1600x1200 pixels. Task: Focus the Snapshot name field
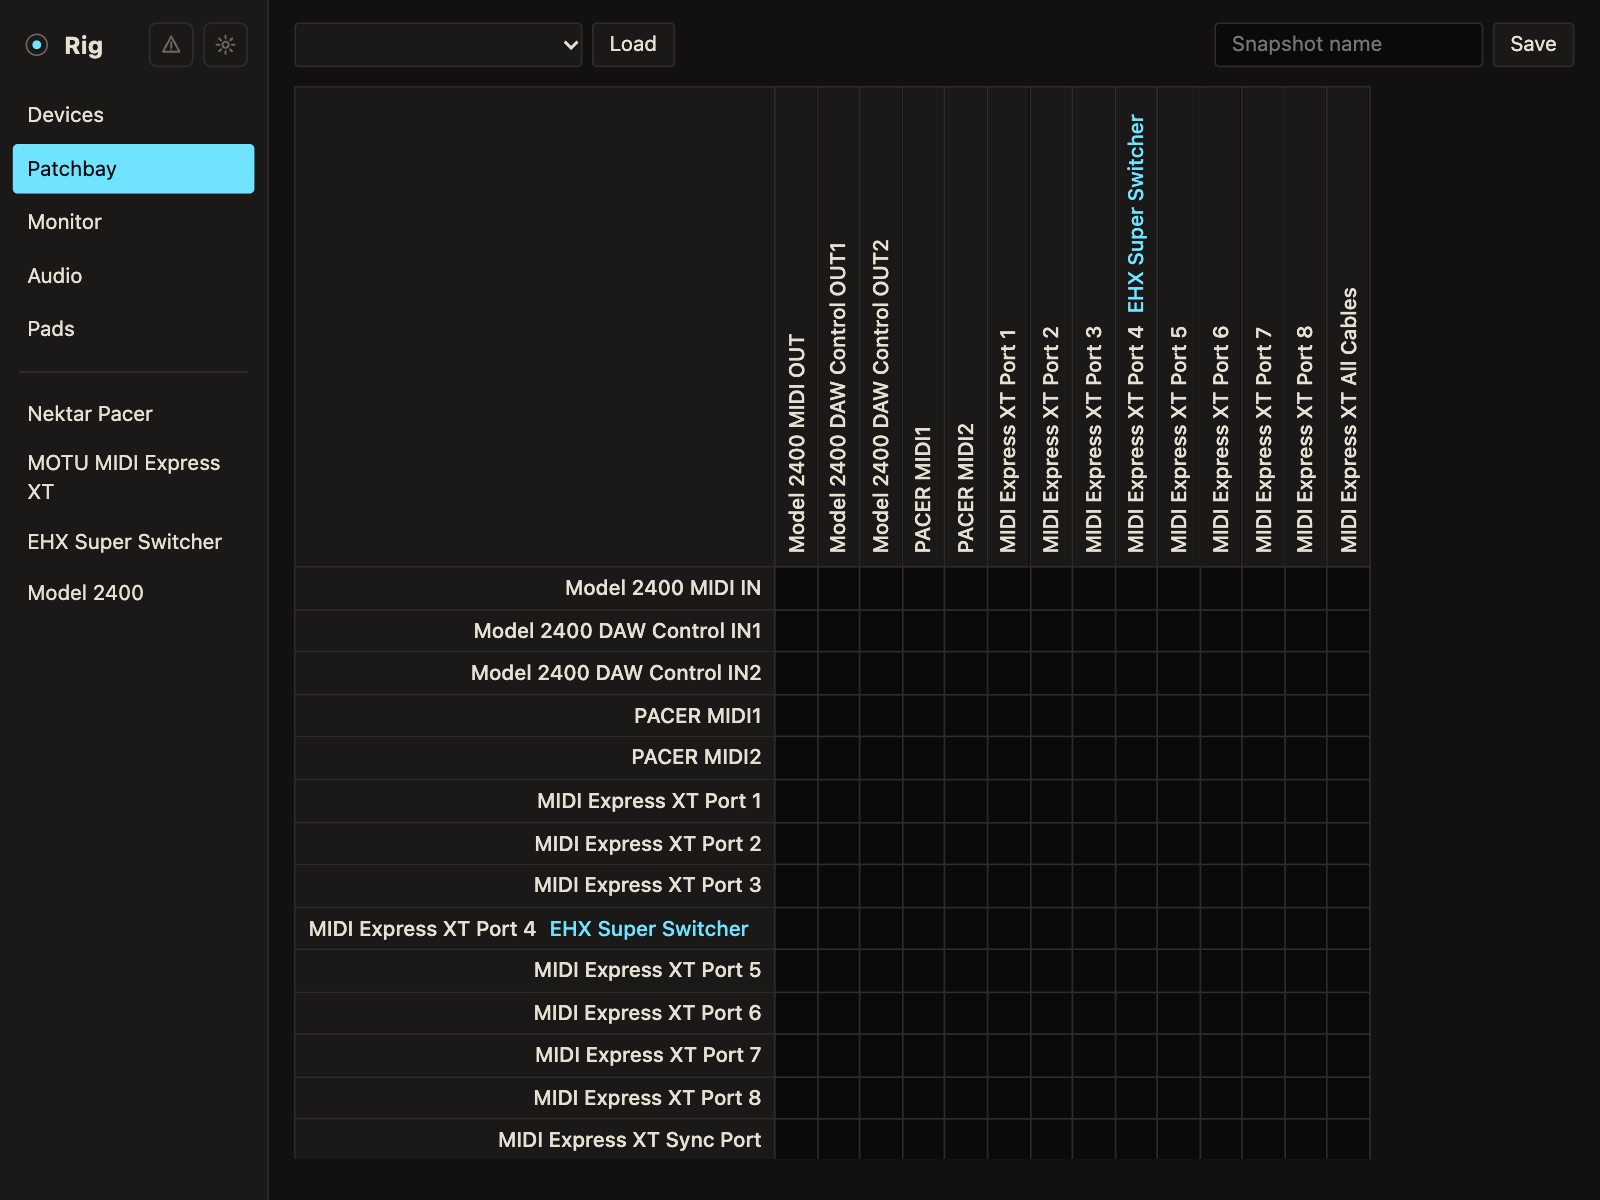point(1348,45)
